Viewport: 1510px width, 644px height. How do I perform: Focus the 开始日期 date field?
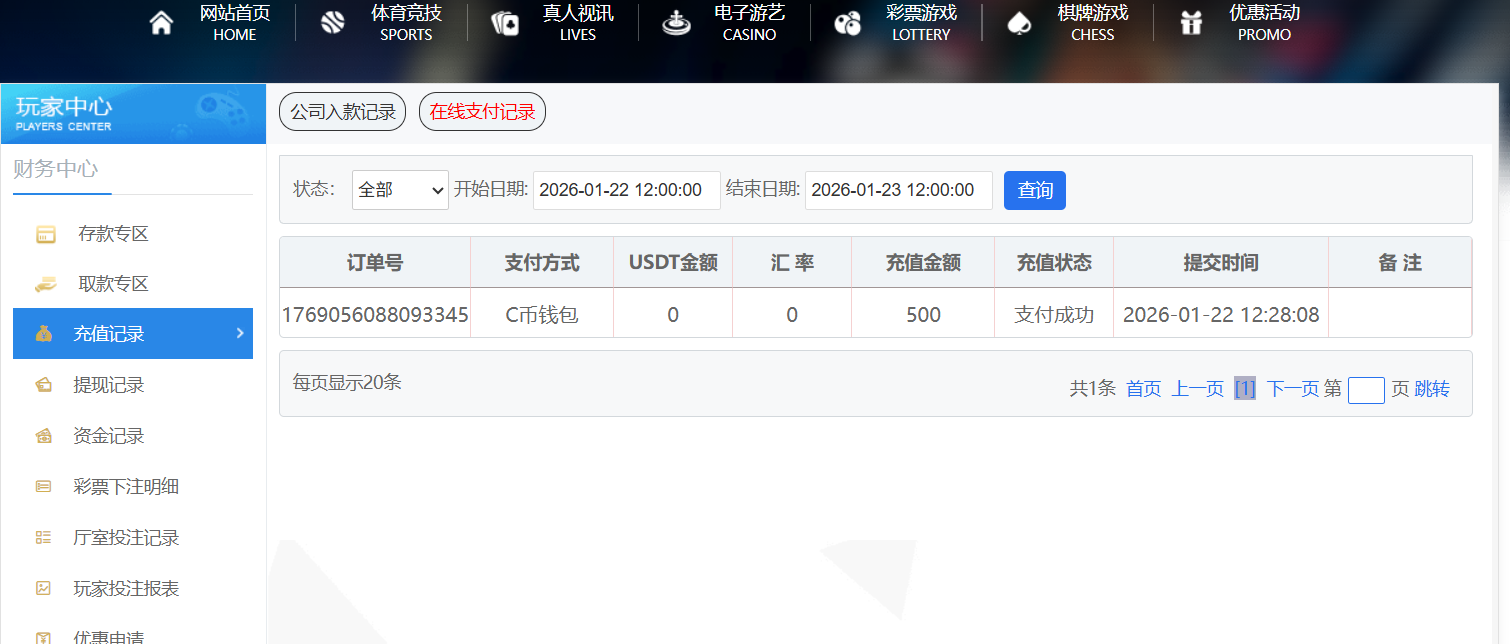(x=626, y=190)
